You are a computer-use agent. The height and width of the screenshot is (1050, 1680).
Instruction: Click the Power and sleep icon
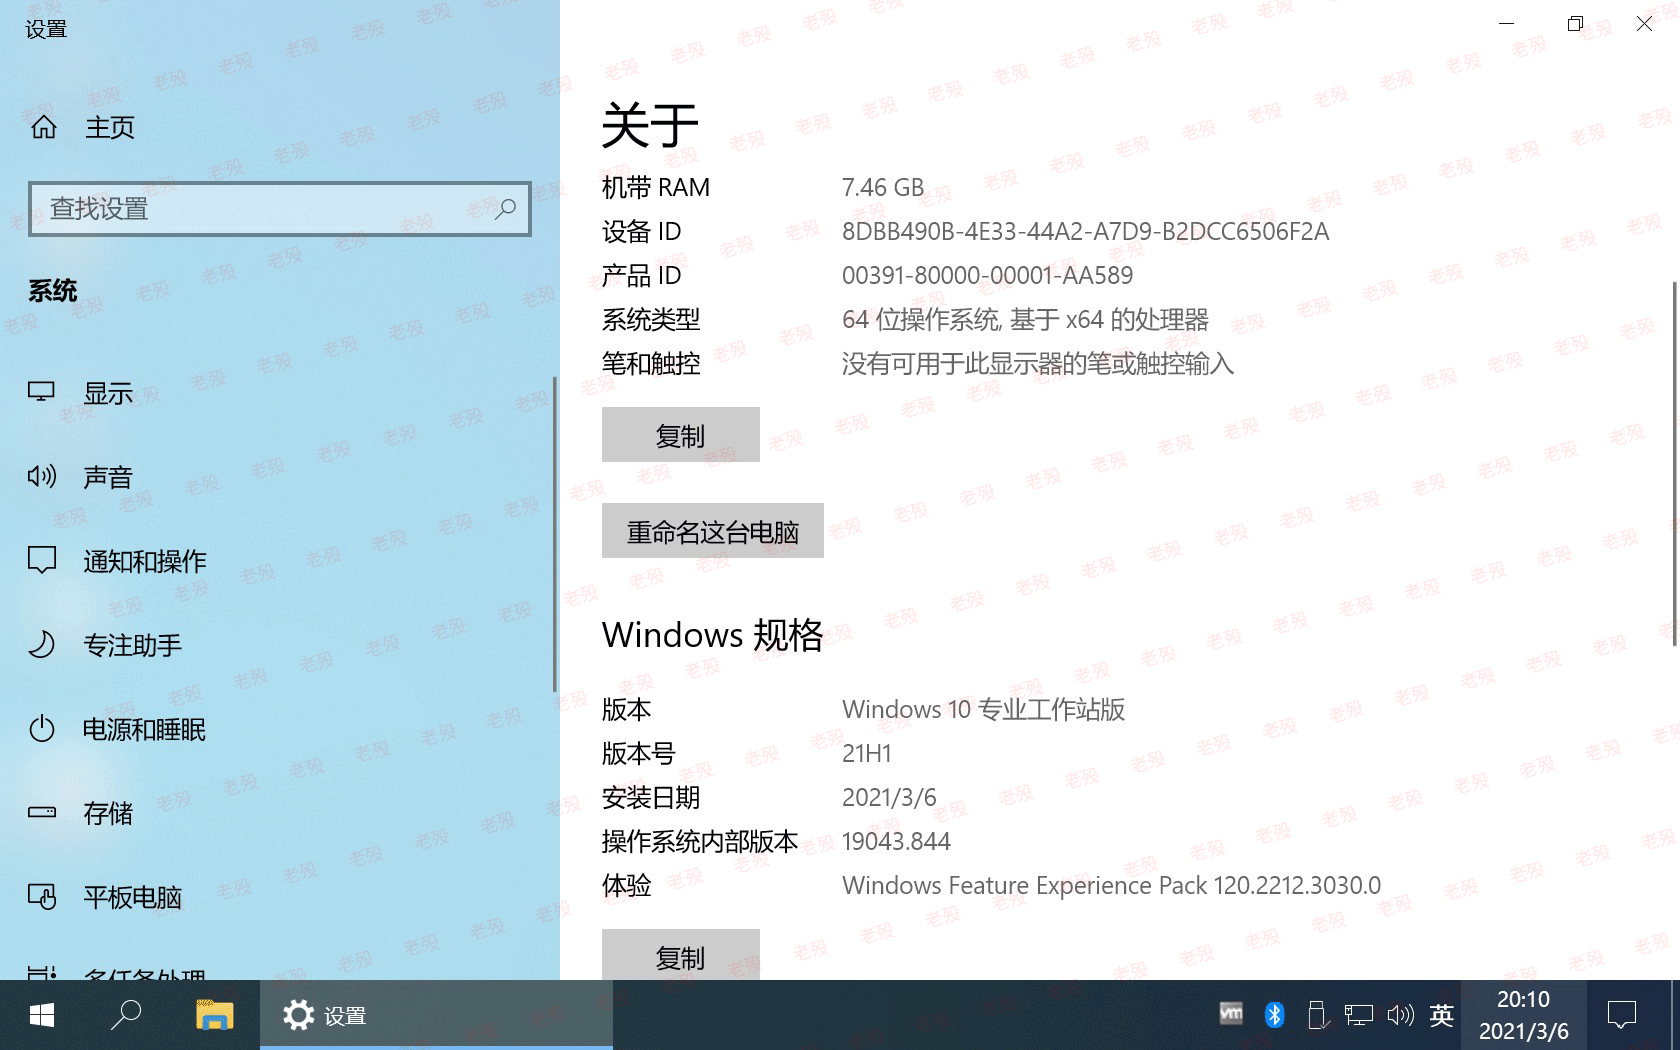[41, 728]
